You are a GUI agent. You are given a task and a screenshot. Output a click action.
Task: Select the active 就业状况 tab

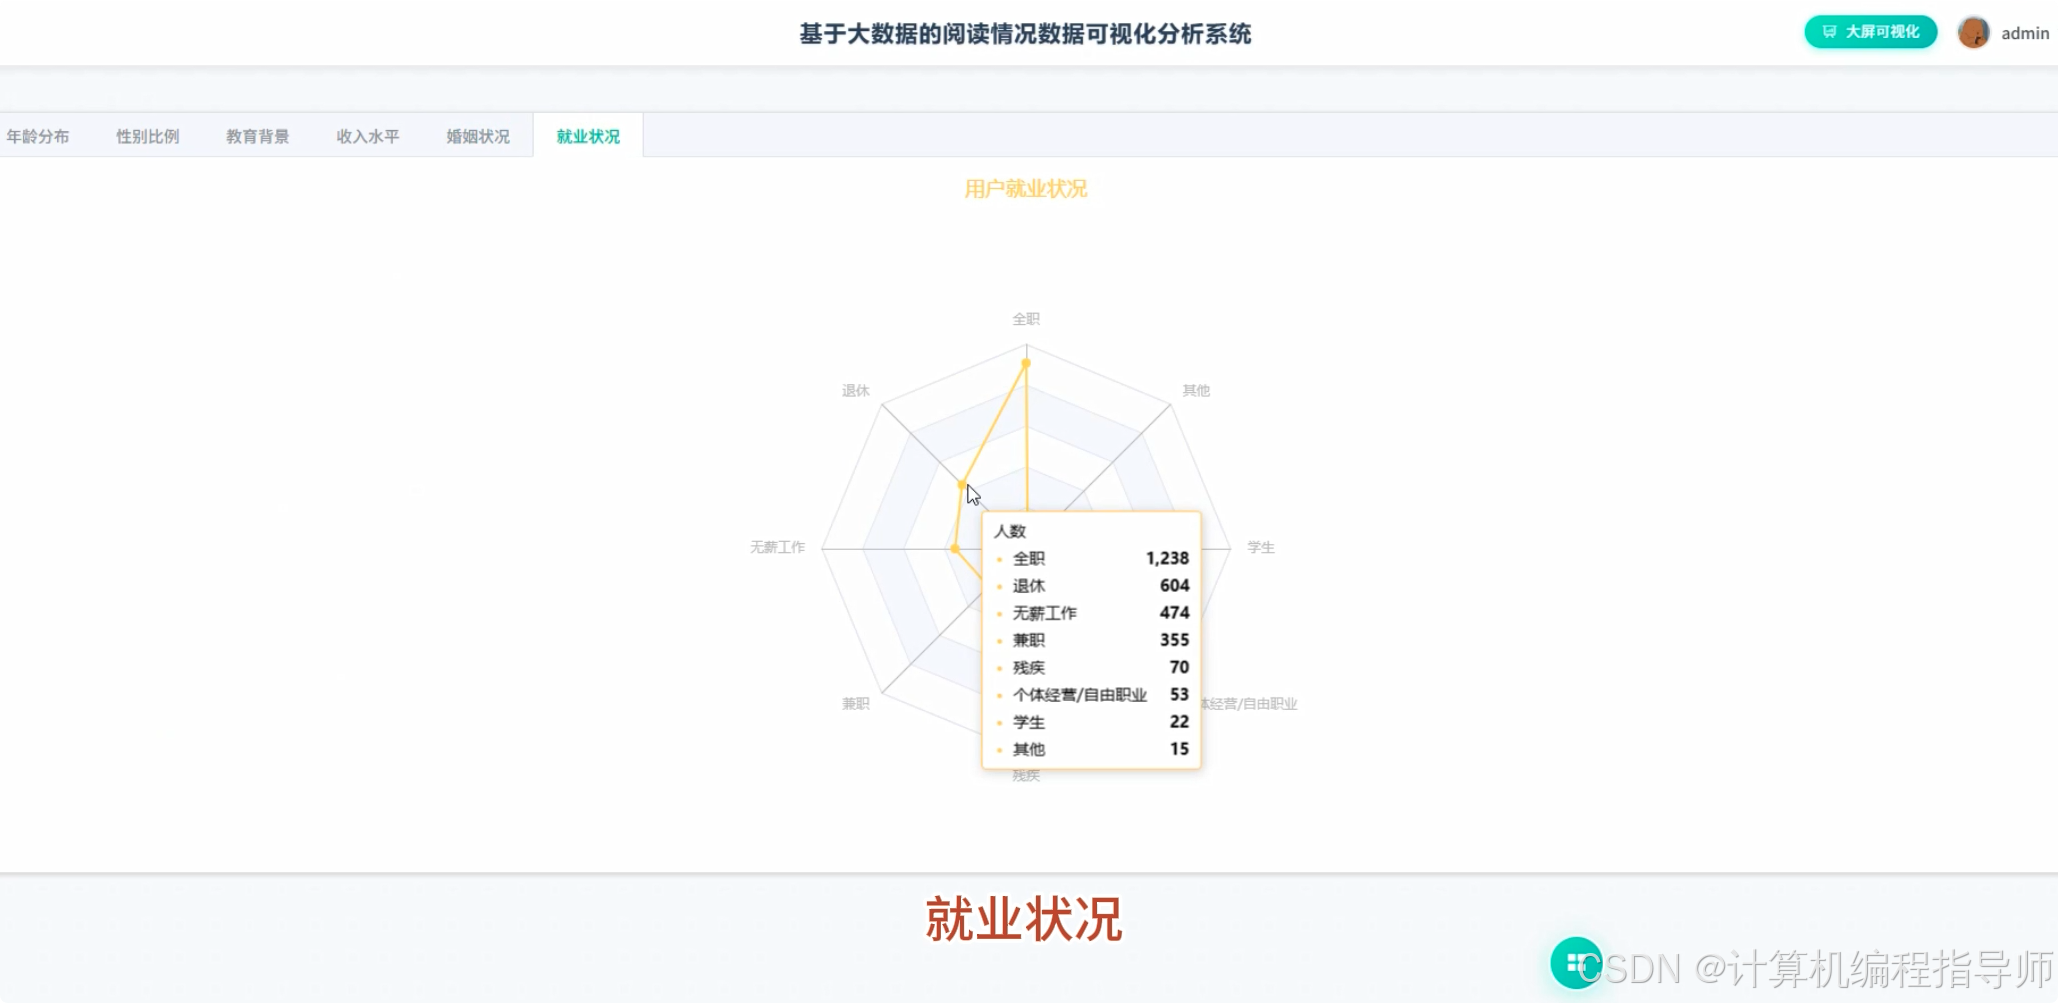point(586,135)
